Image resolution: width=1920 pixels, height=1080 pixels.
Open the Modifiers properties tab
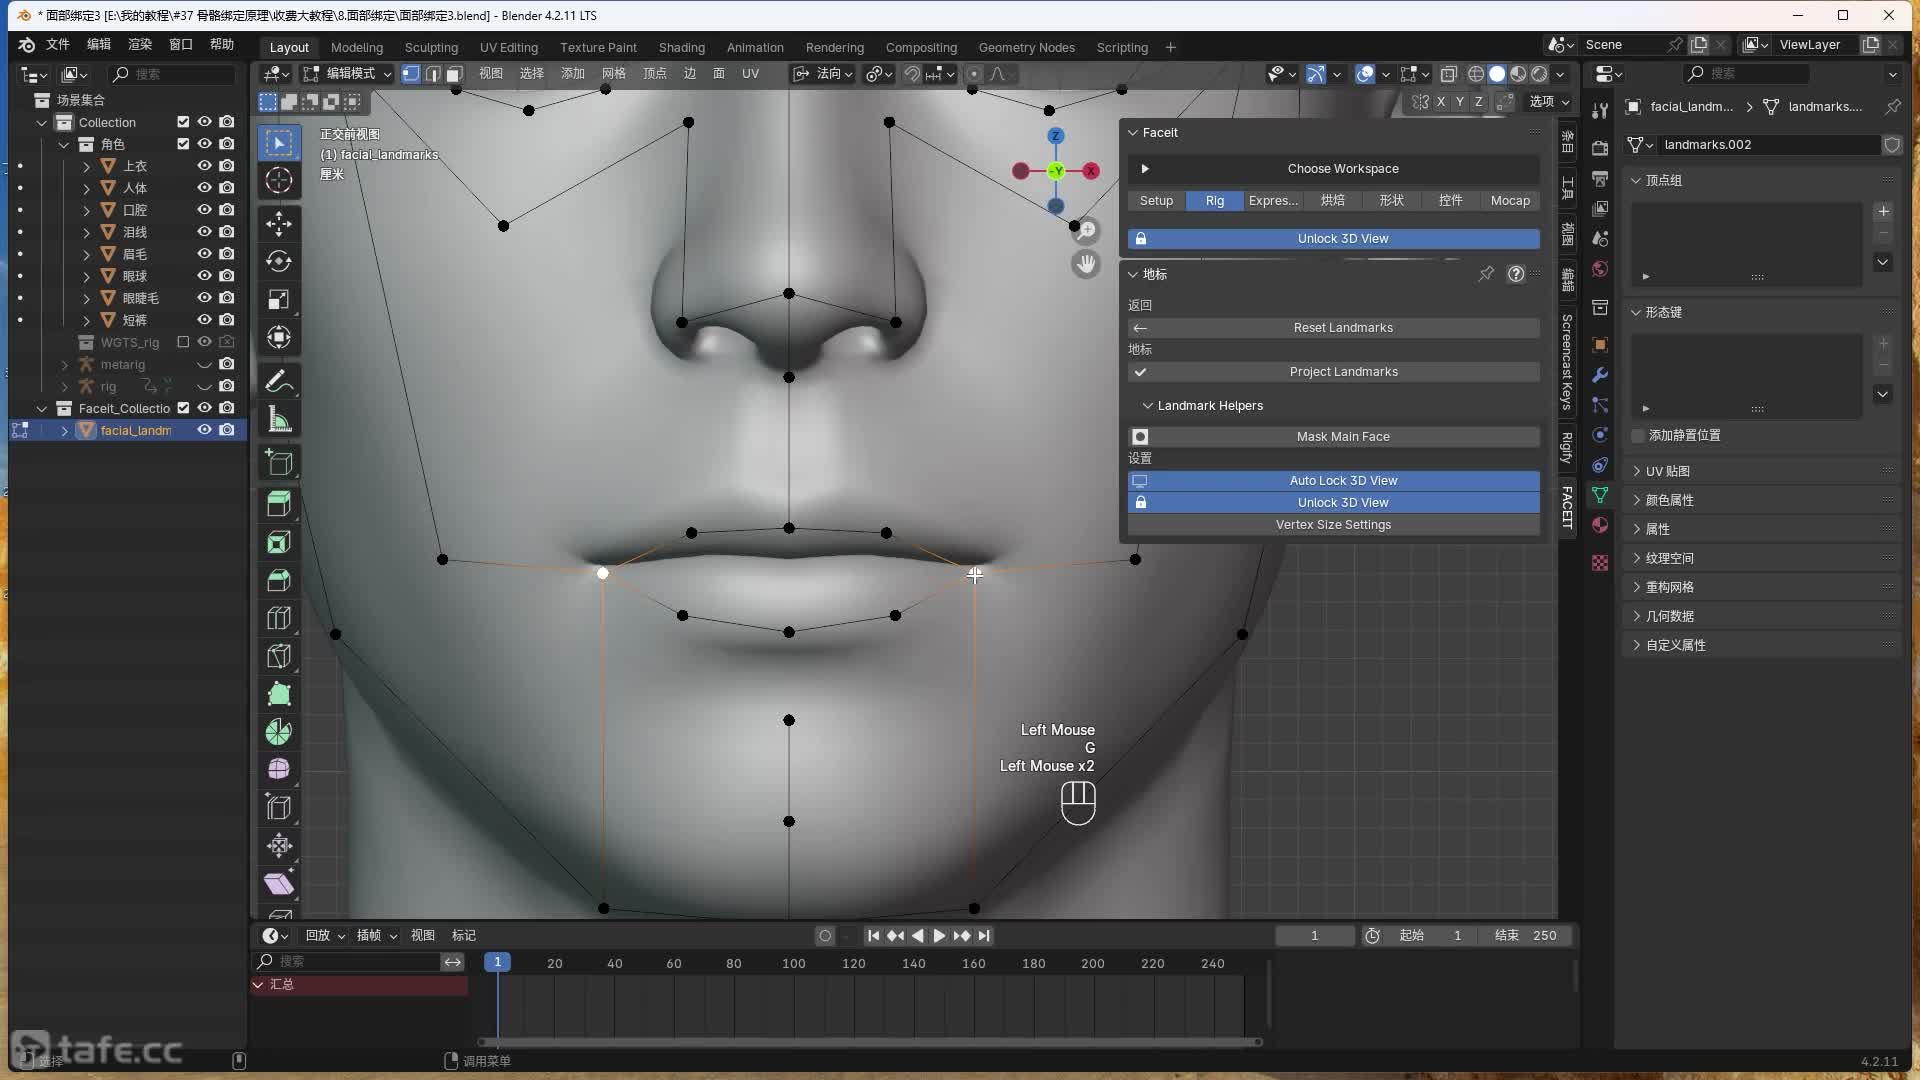point(1600,375)
